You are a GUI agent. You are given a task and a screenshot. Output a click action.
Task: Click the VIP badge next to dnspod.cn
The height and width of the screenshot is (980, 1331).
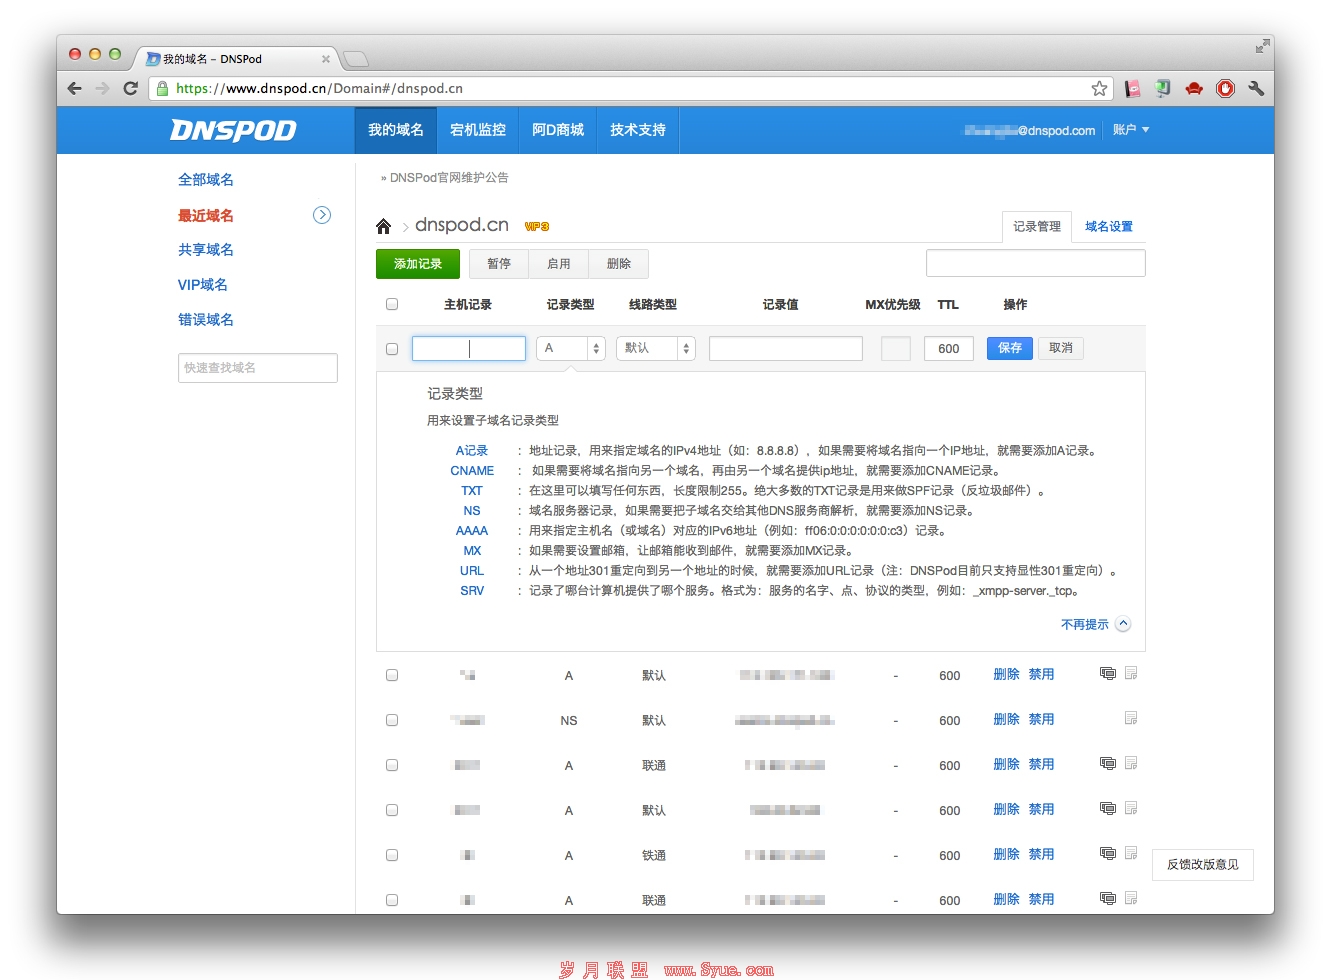tap(537, 226)
